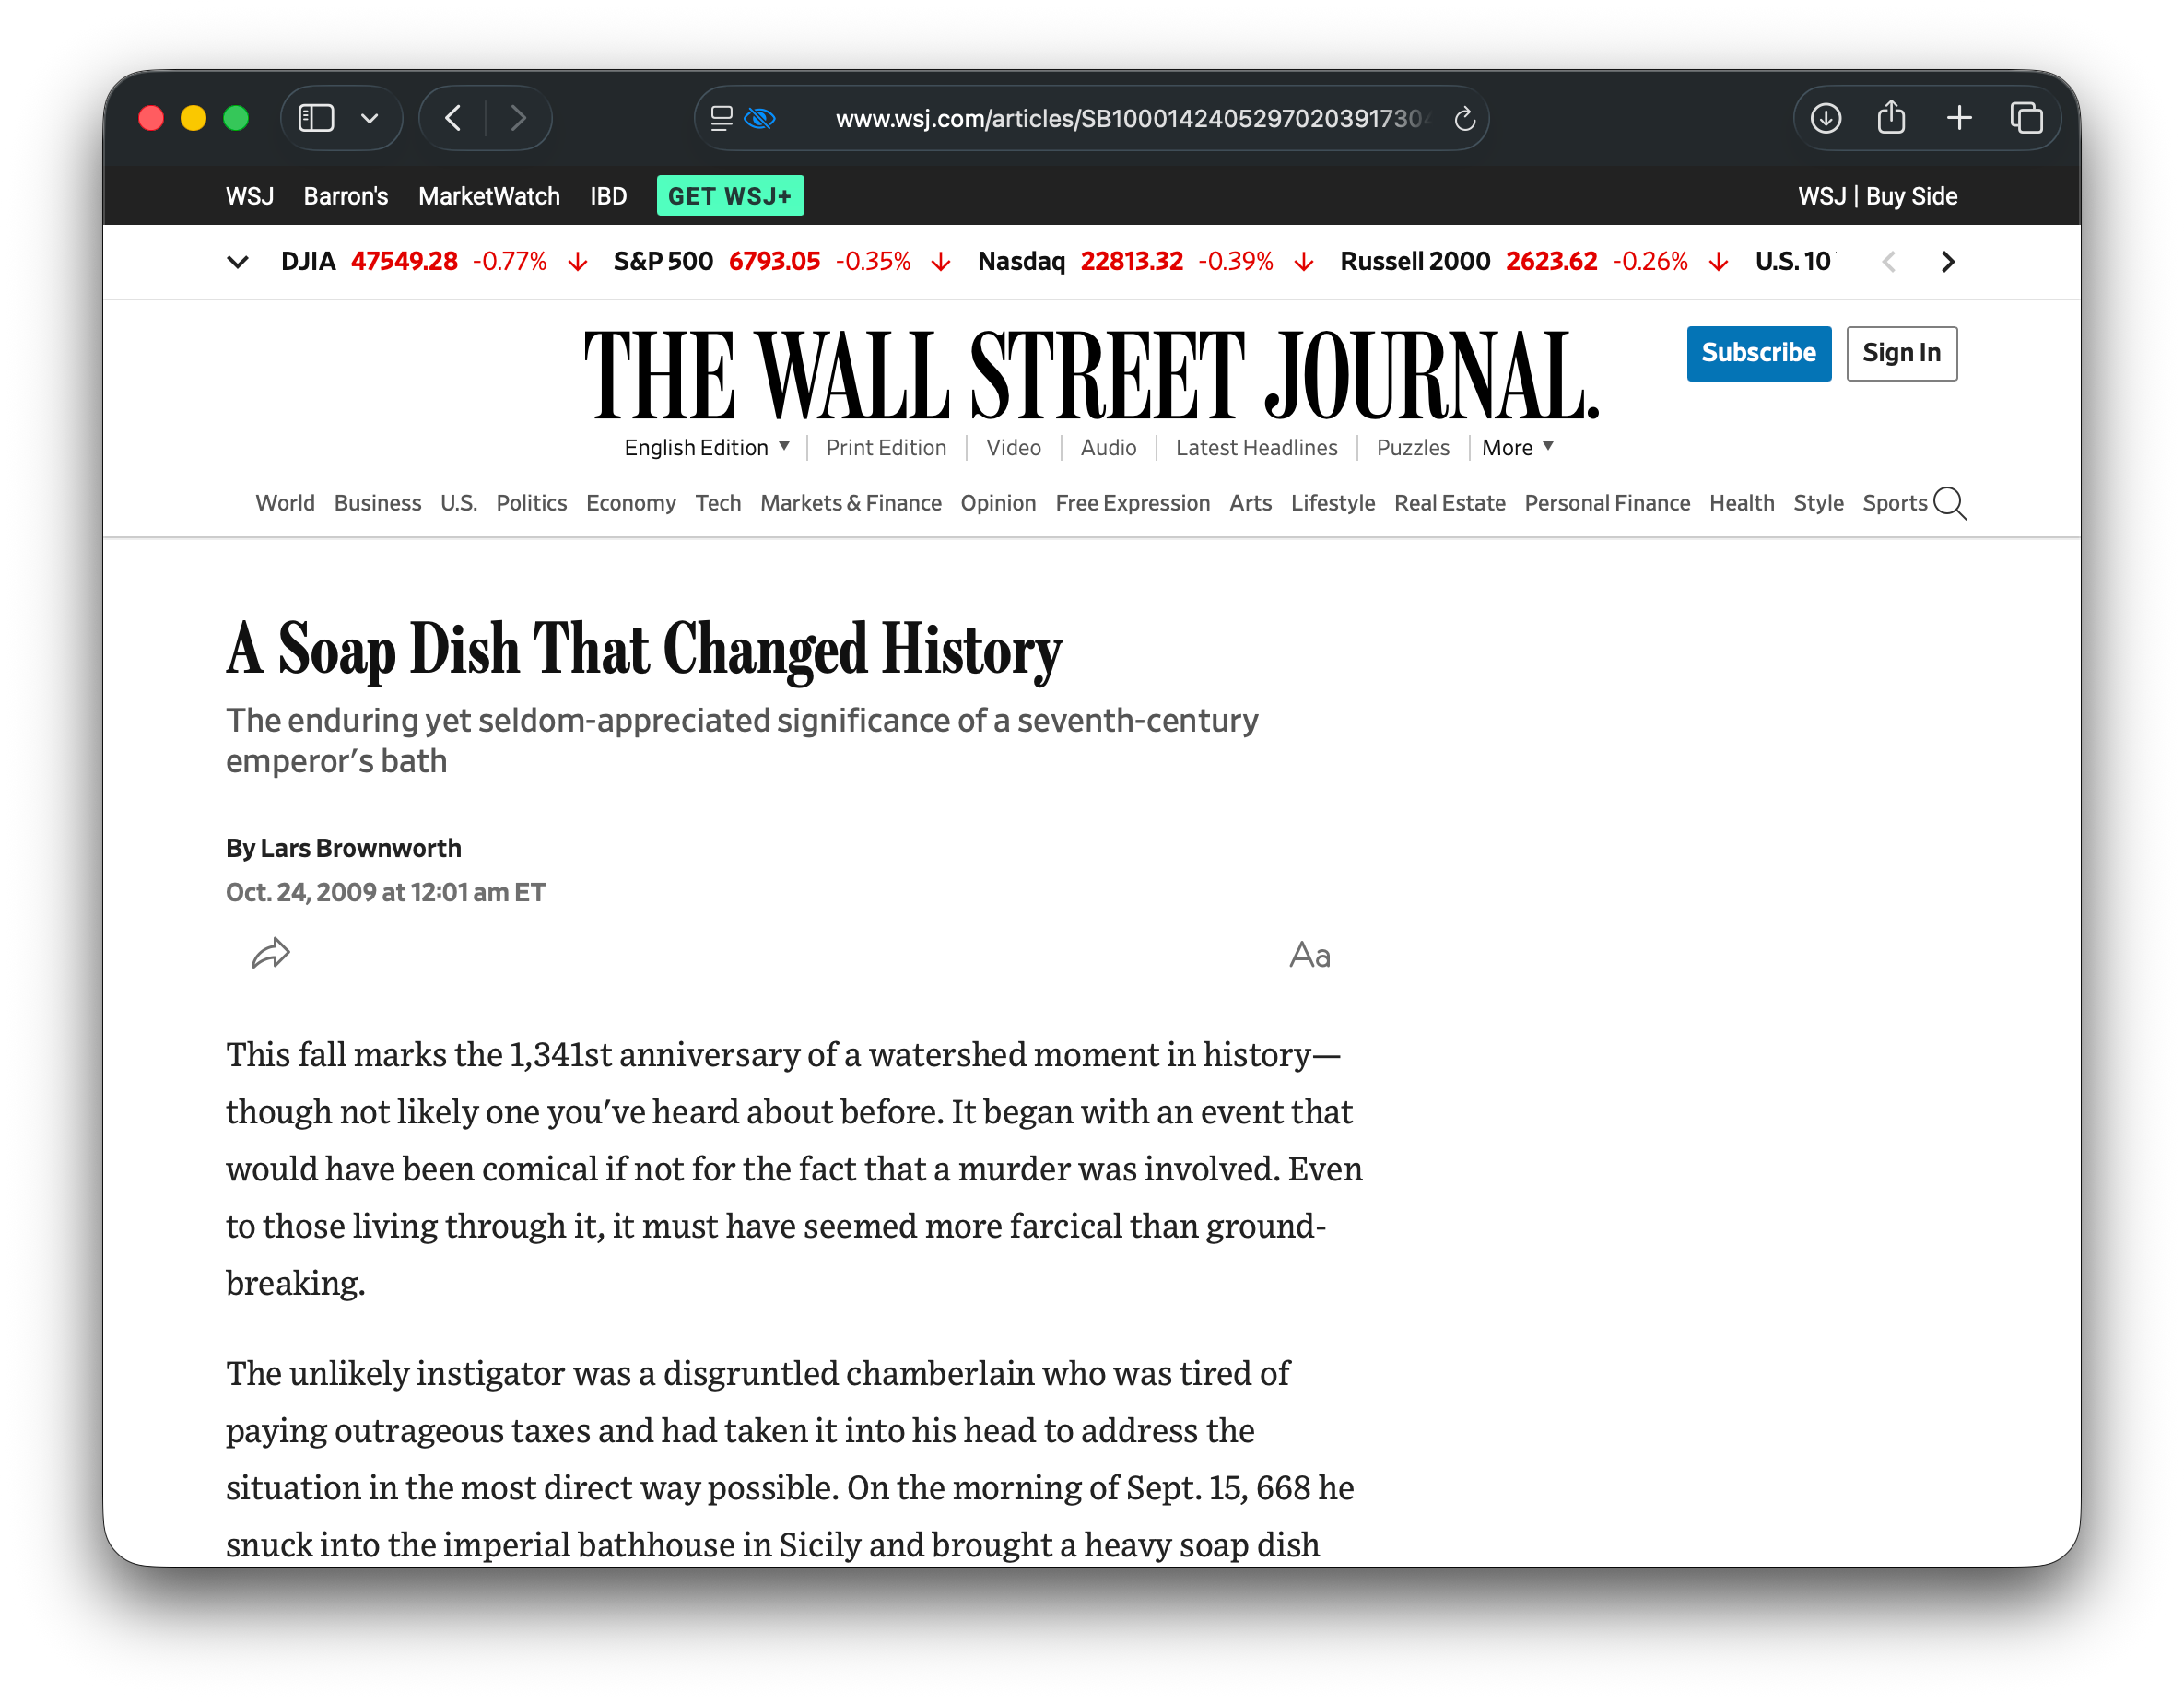Open the page reader menu icon
The height and width of the screenshot is (1703, 2184).
(721, 118)
